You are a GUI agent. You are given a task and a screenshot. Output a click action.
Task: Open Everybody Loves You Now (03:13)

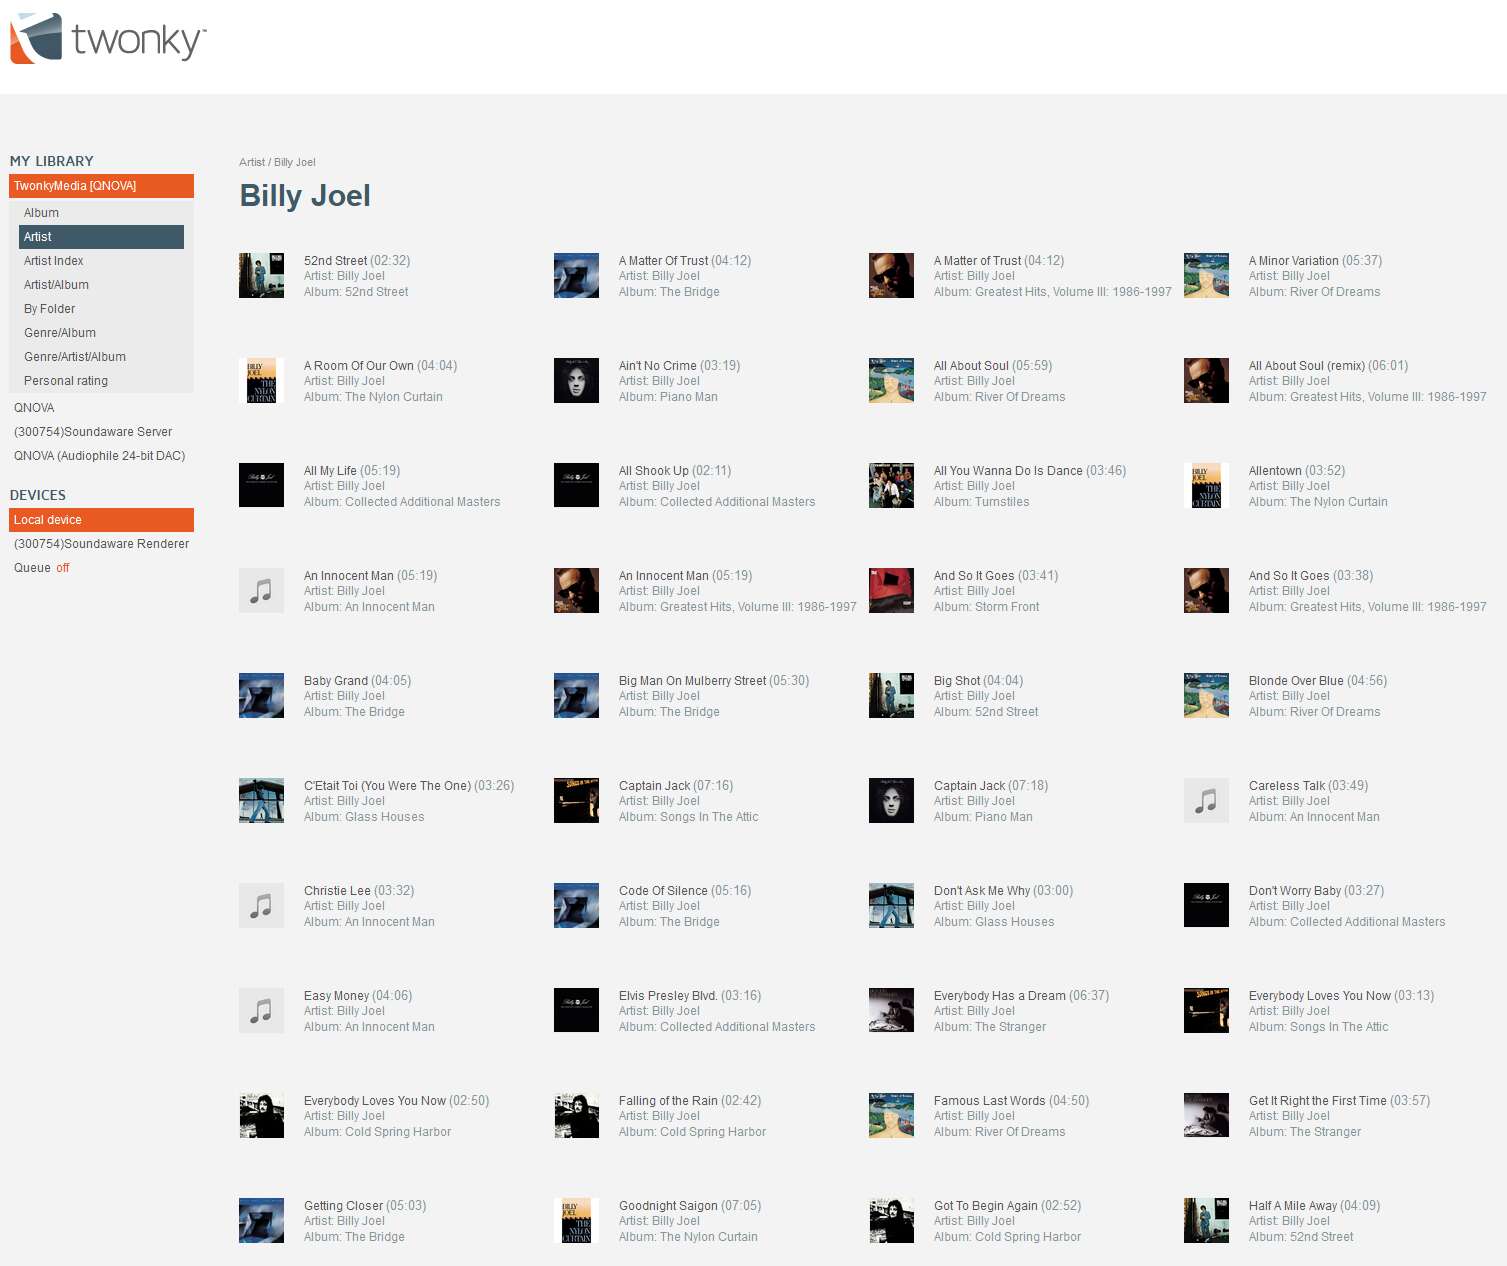click(1320, 996)
